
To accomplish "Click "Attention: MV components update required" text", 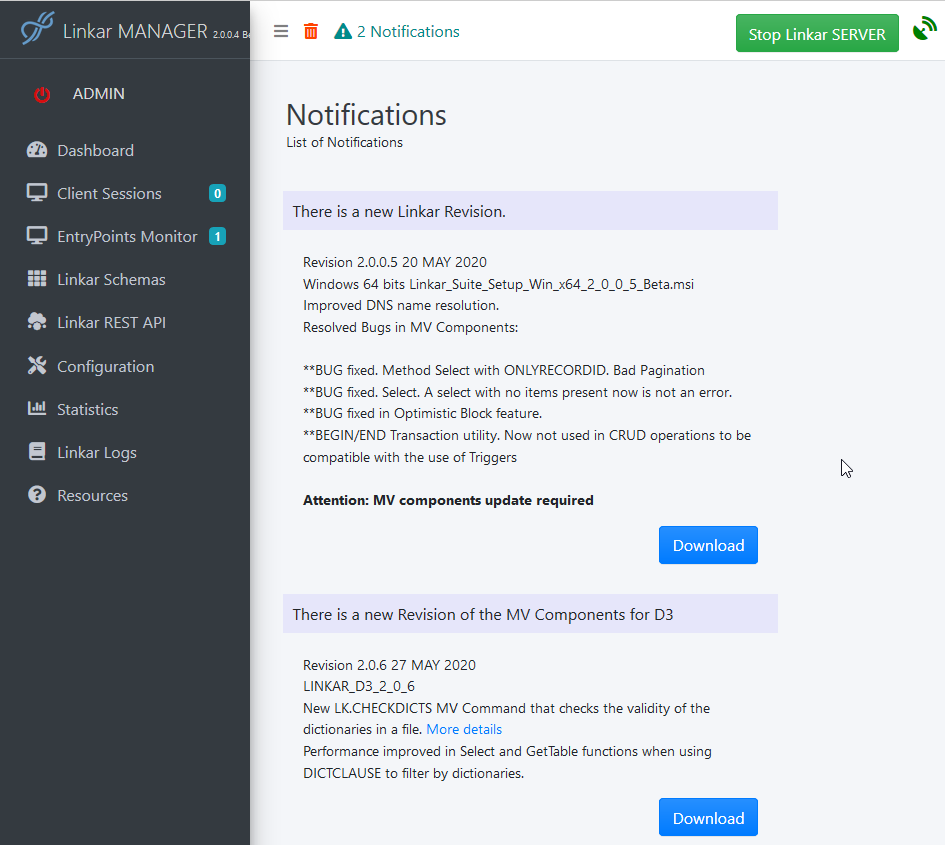I will coord(448,500).
